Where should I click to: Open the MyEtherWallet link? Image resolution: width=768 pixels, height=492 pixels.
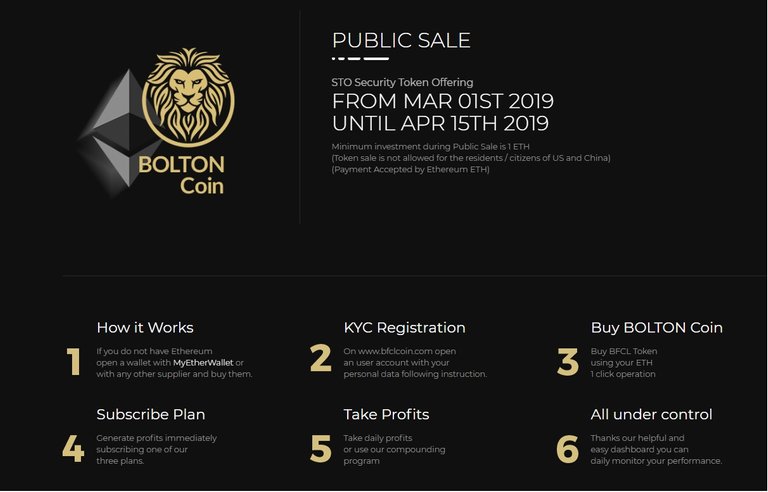point(203,363)
